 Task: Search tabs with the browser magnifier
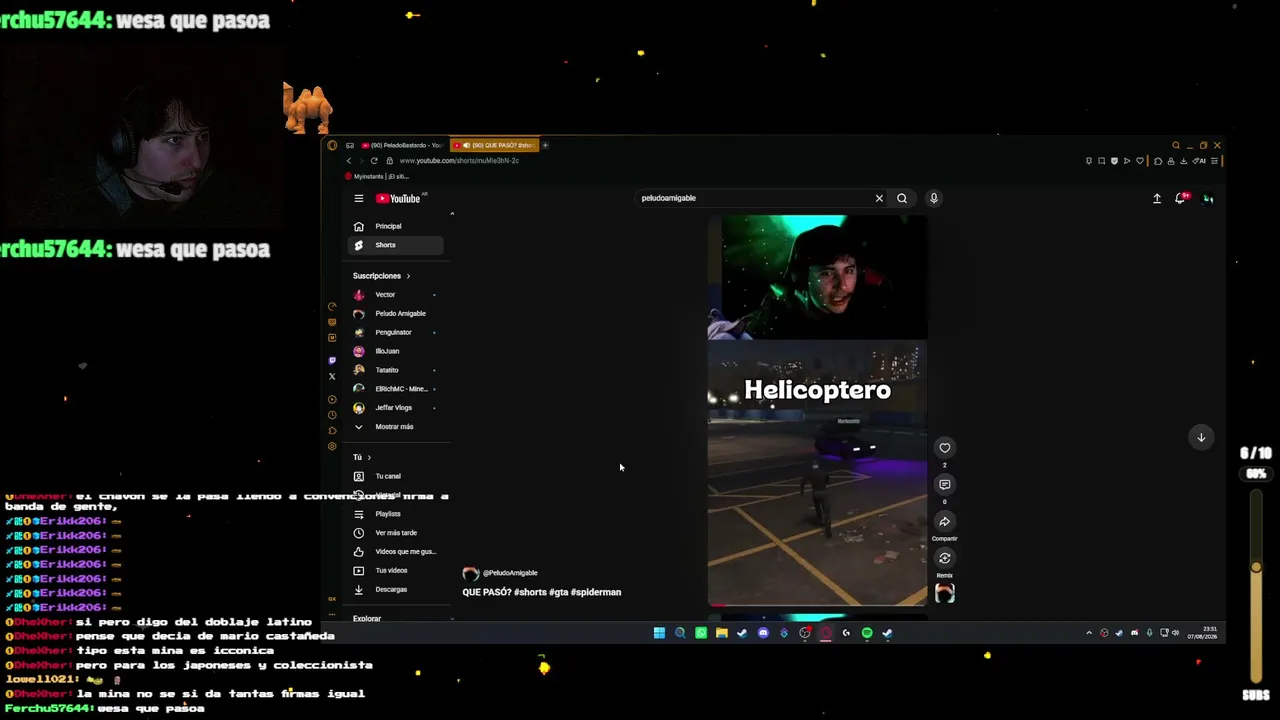[1176, 145]
